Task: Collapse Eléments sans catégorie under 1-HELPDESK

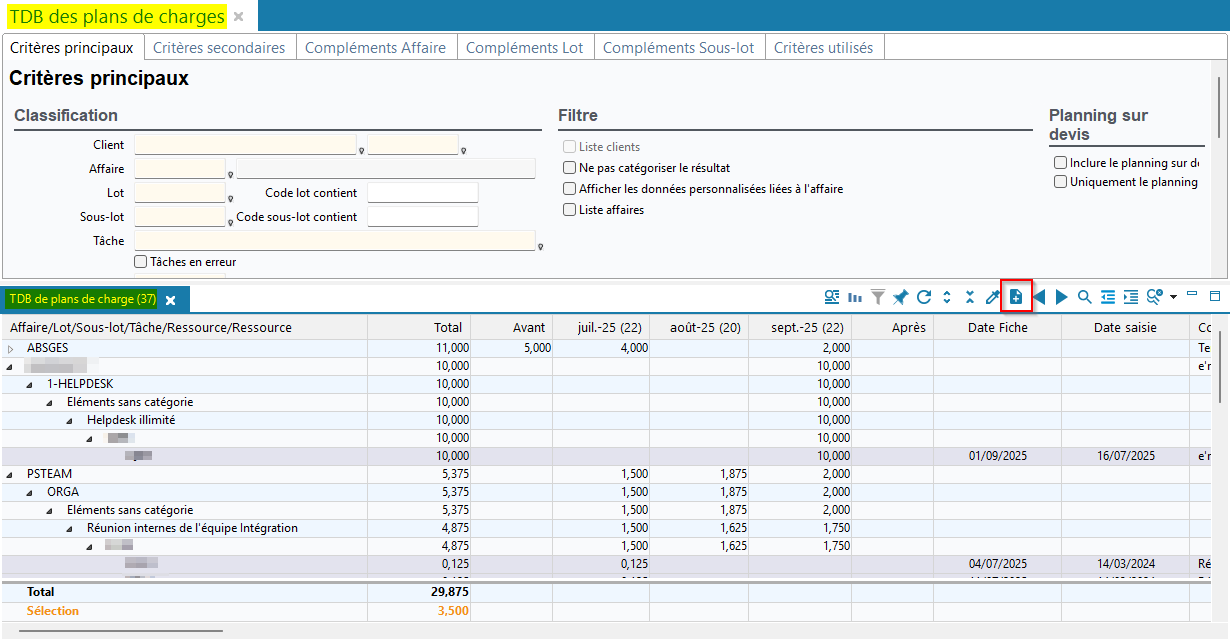Action: click(x=51, y=402)
